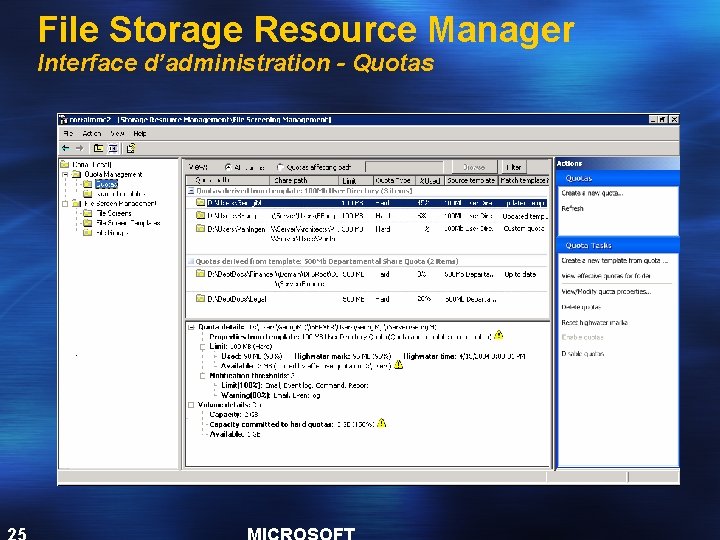Collapse the 500Mb Departmental Share Quota group
Viewport: 720px width, 540px height.
[191, 261]
